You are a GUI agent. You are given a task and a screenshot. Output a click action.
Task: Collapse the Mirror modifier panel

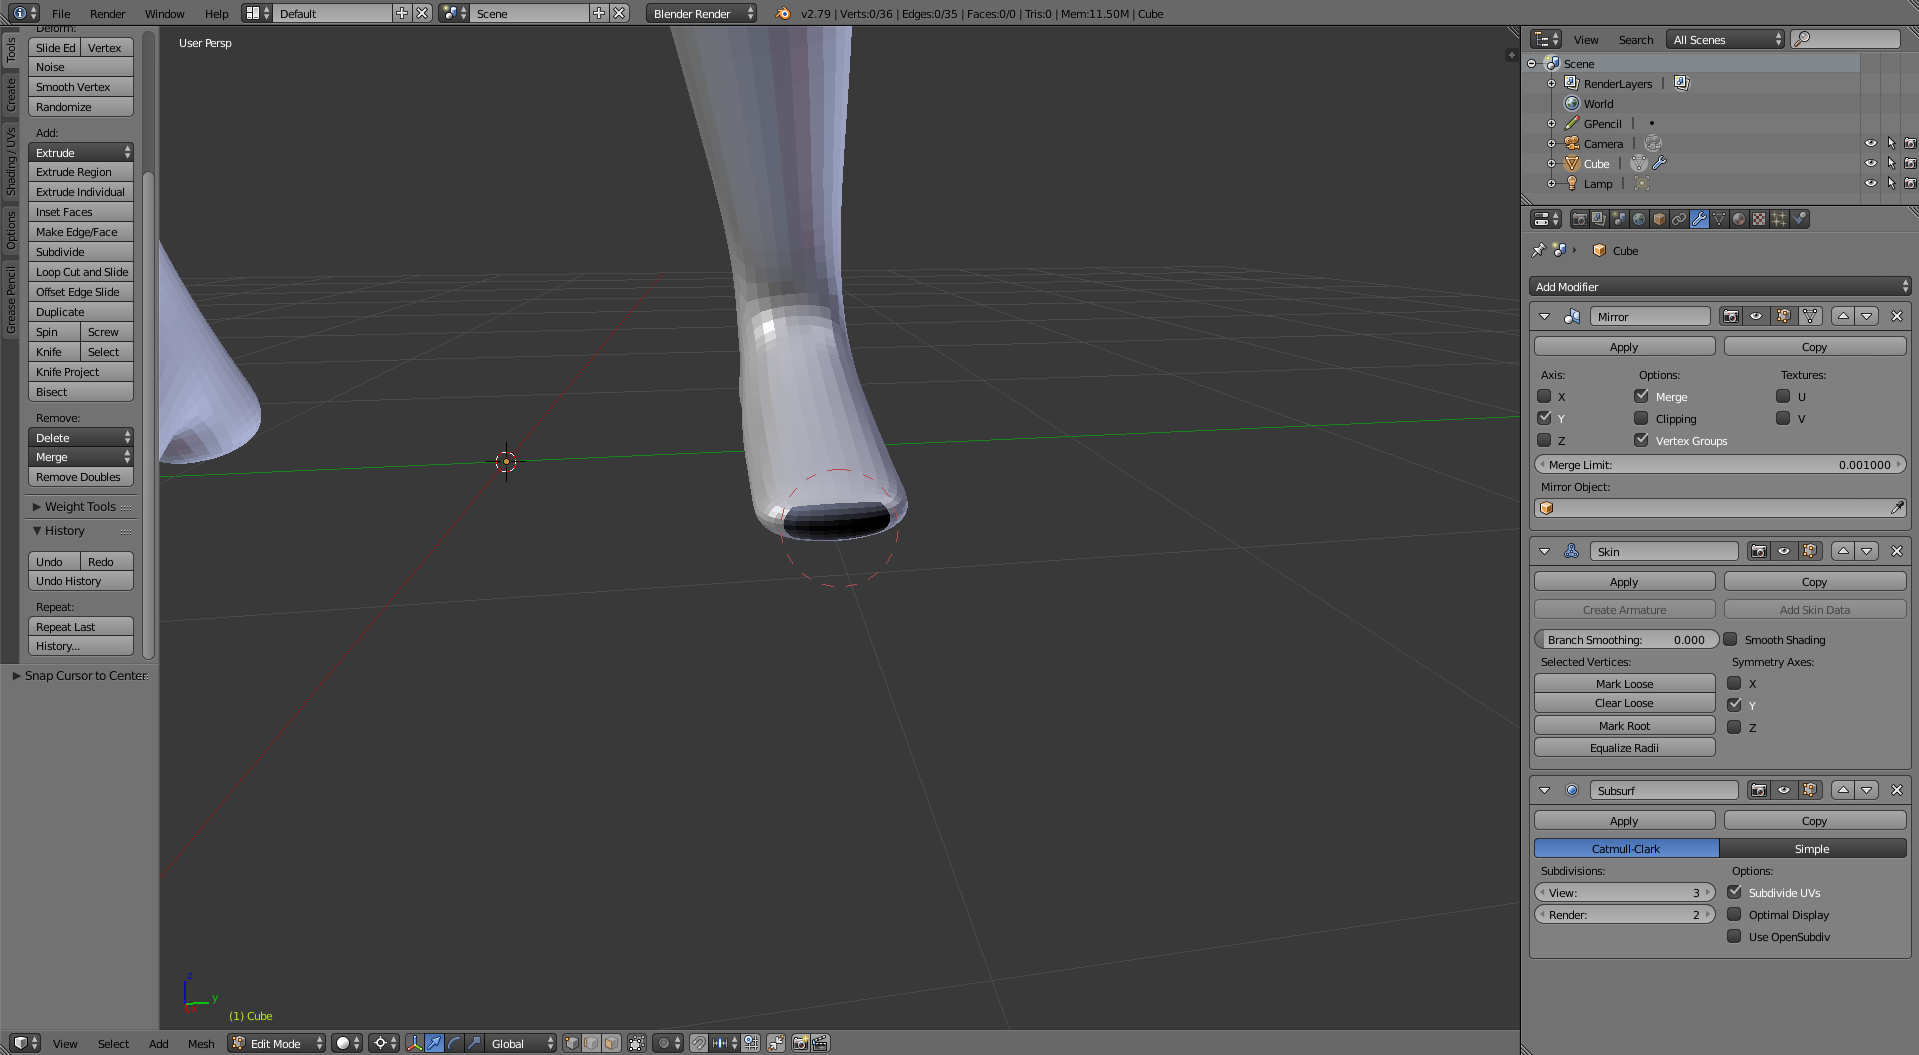click(x=1544, y=316)
